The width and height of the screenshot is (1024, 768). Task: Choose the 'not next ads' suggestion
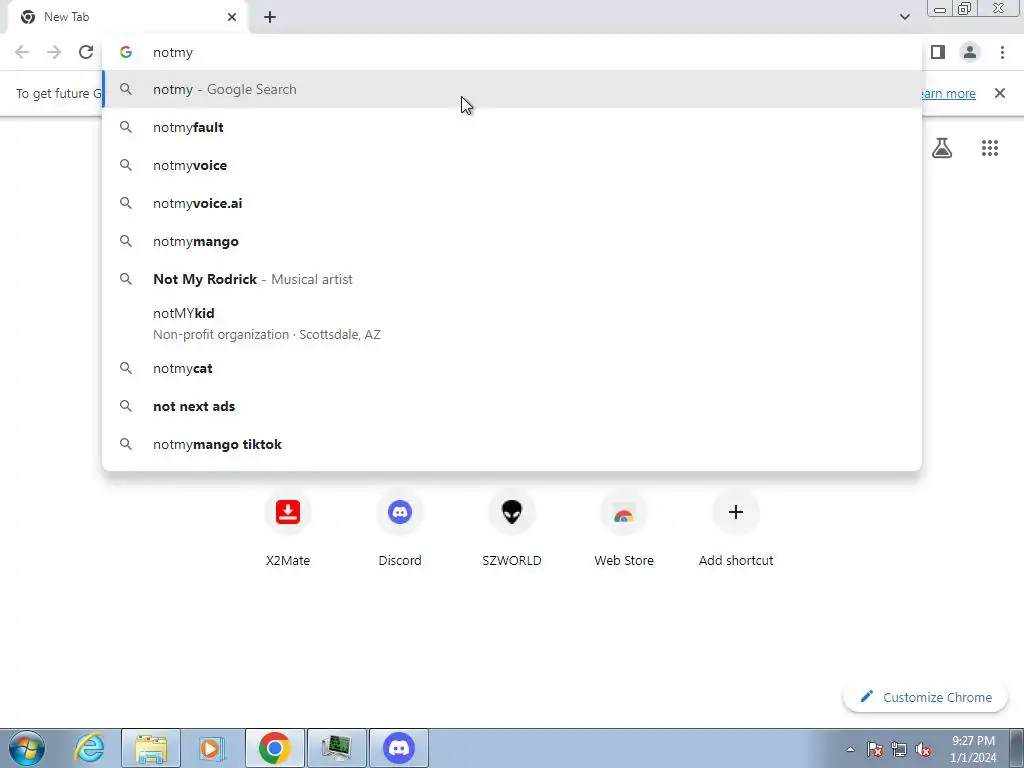(512, 406)
